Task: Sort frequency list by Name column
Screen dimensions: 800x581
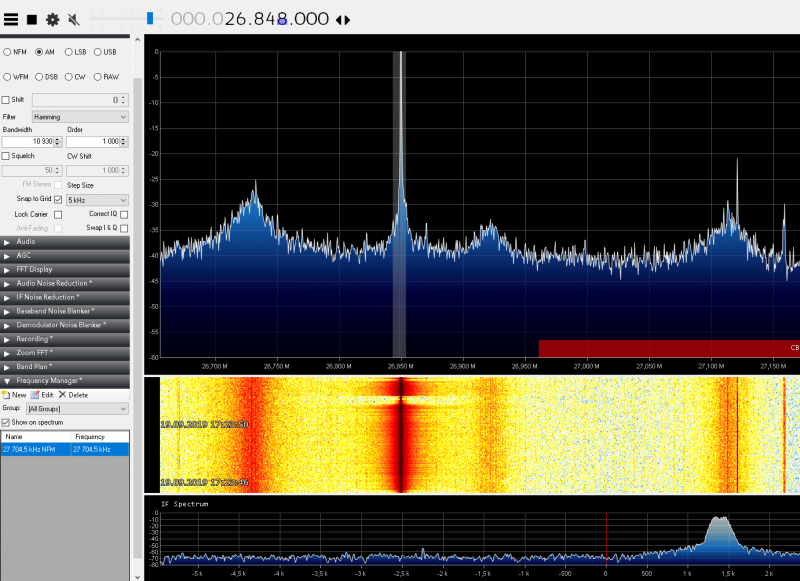Action: pyautogui.click(x=36, y=437)
